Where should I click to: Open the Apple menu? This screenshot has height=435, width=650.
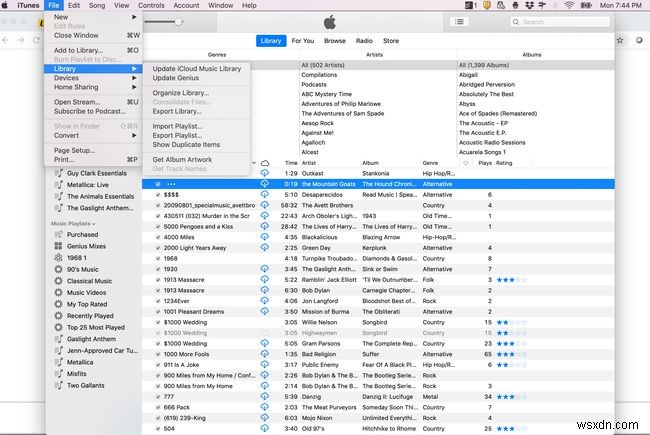tap(5, 5)
